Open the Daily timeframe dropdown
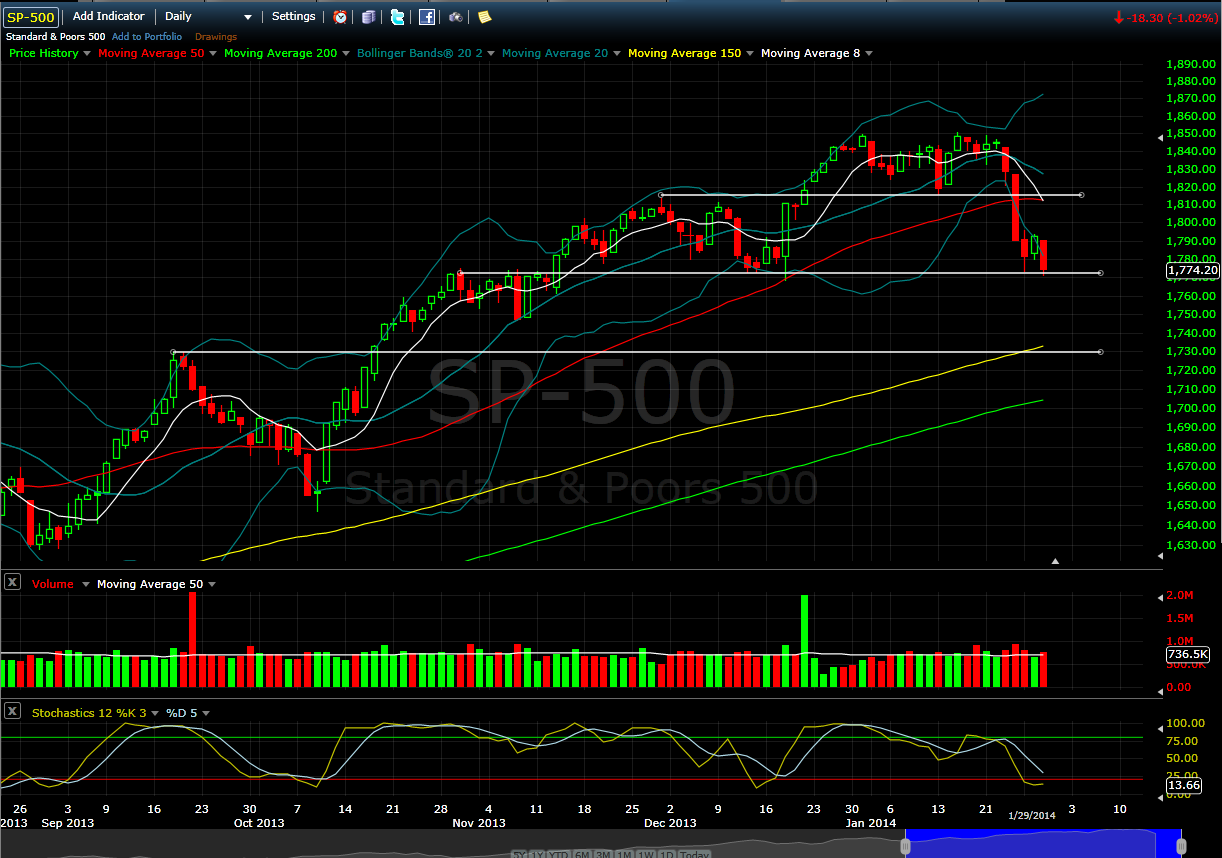1222x858 pixels. 209,17
